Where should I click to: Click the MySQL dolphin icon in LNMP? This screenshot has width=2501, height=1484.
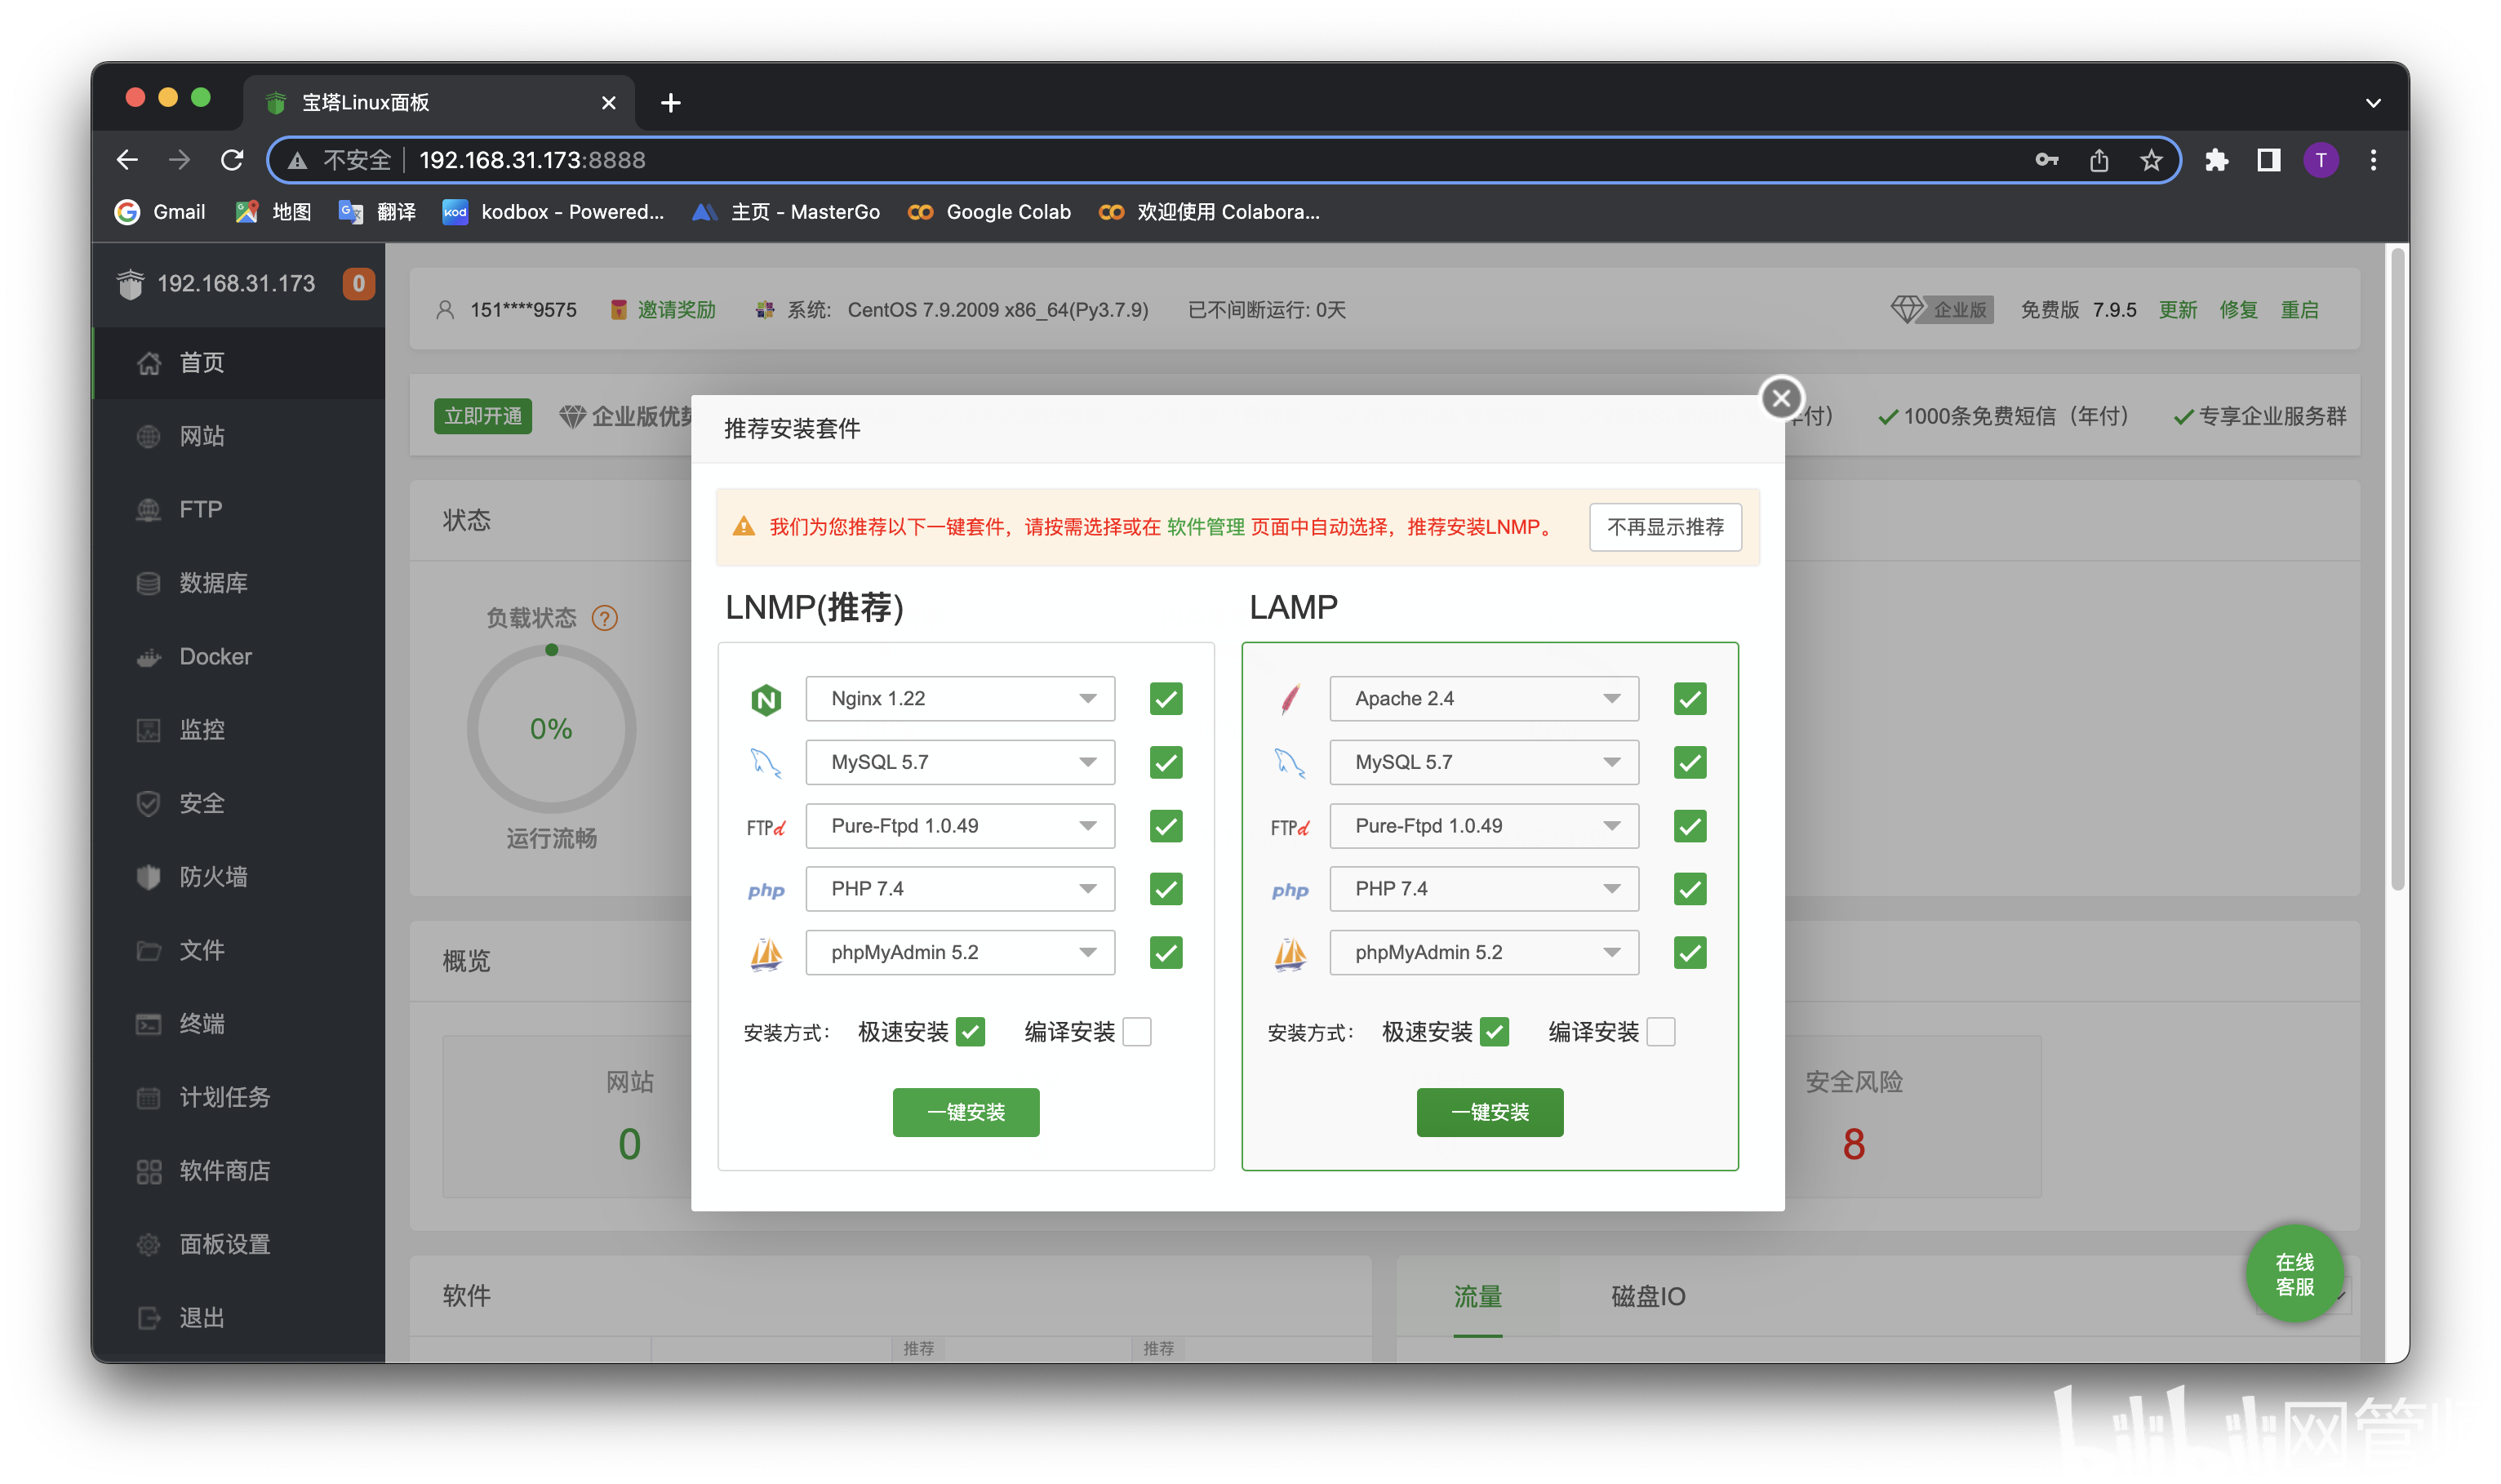[766, 763]
